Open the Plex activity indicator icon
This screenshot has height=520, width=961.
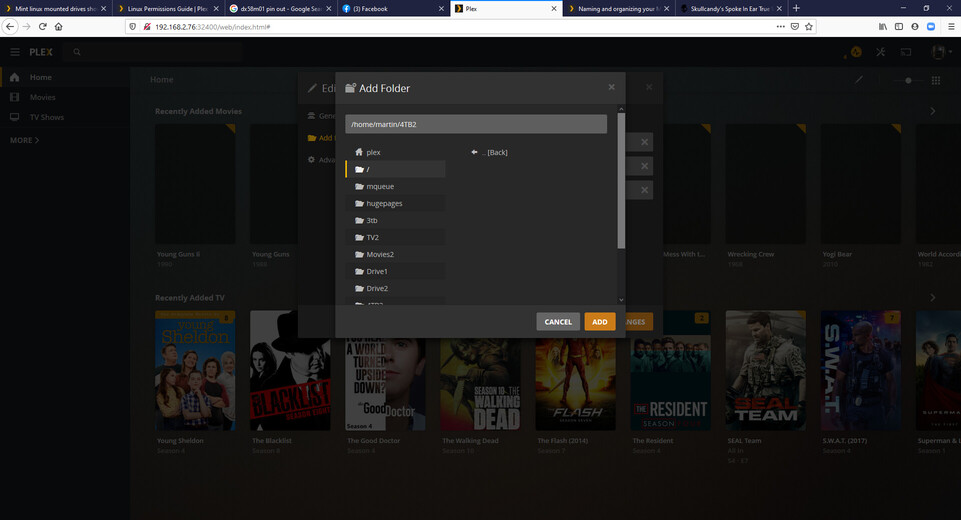click(x=856, y=52)
